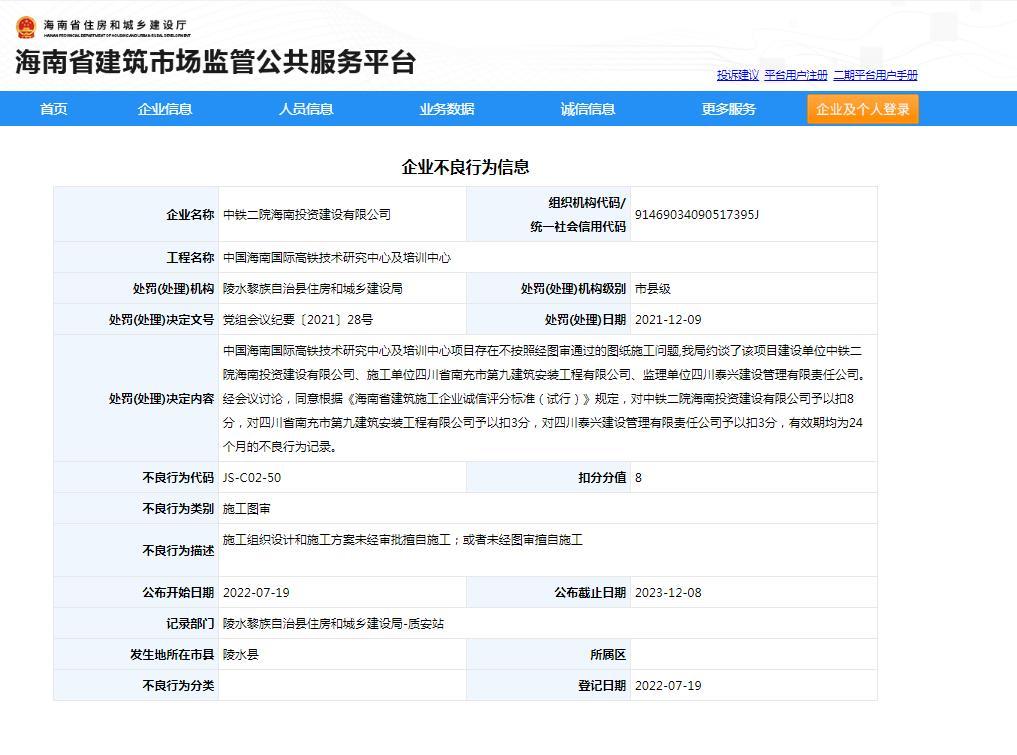Click the national emblem logo icon
1017x755 pixels.
[26, 27]
